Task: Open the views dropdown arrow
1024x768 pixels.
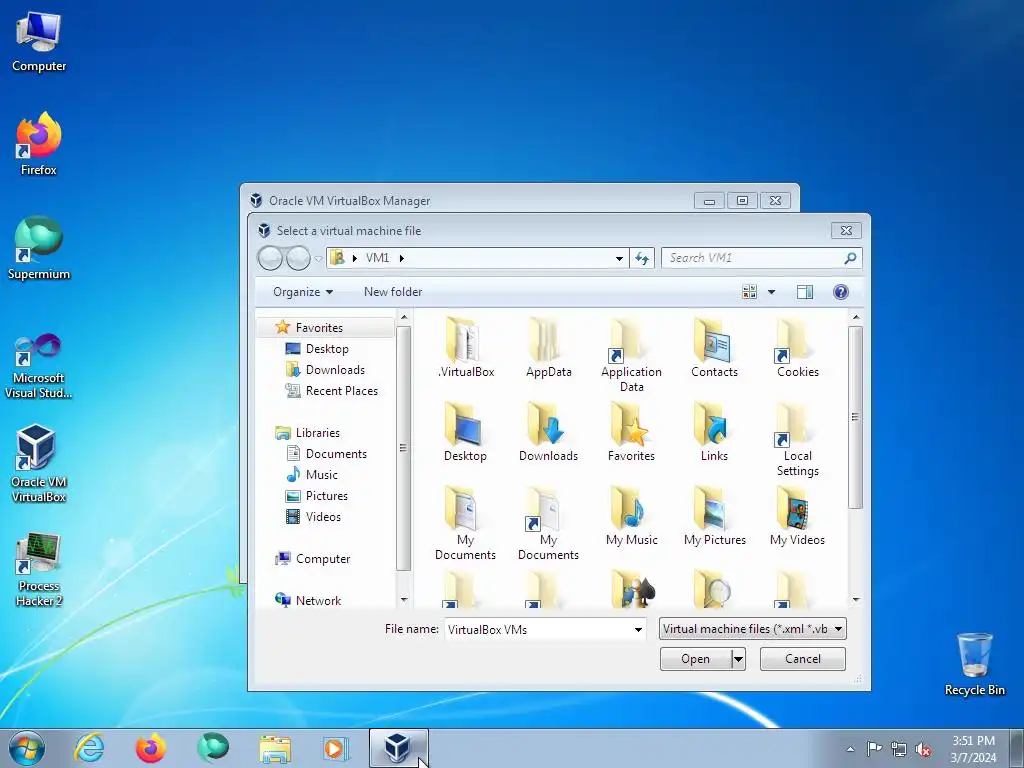Action: point(771,292)
